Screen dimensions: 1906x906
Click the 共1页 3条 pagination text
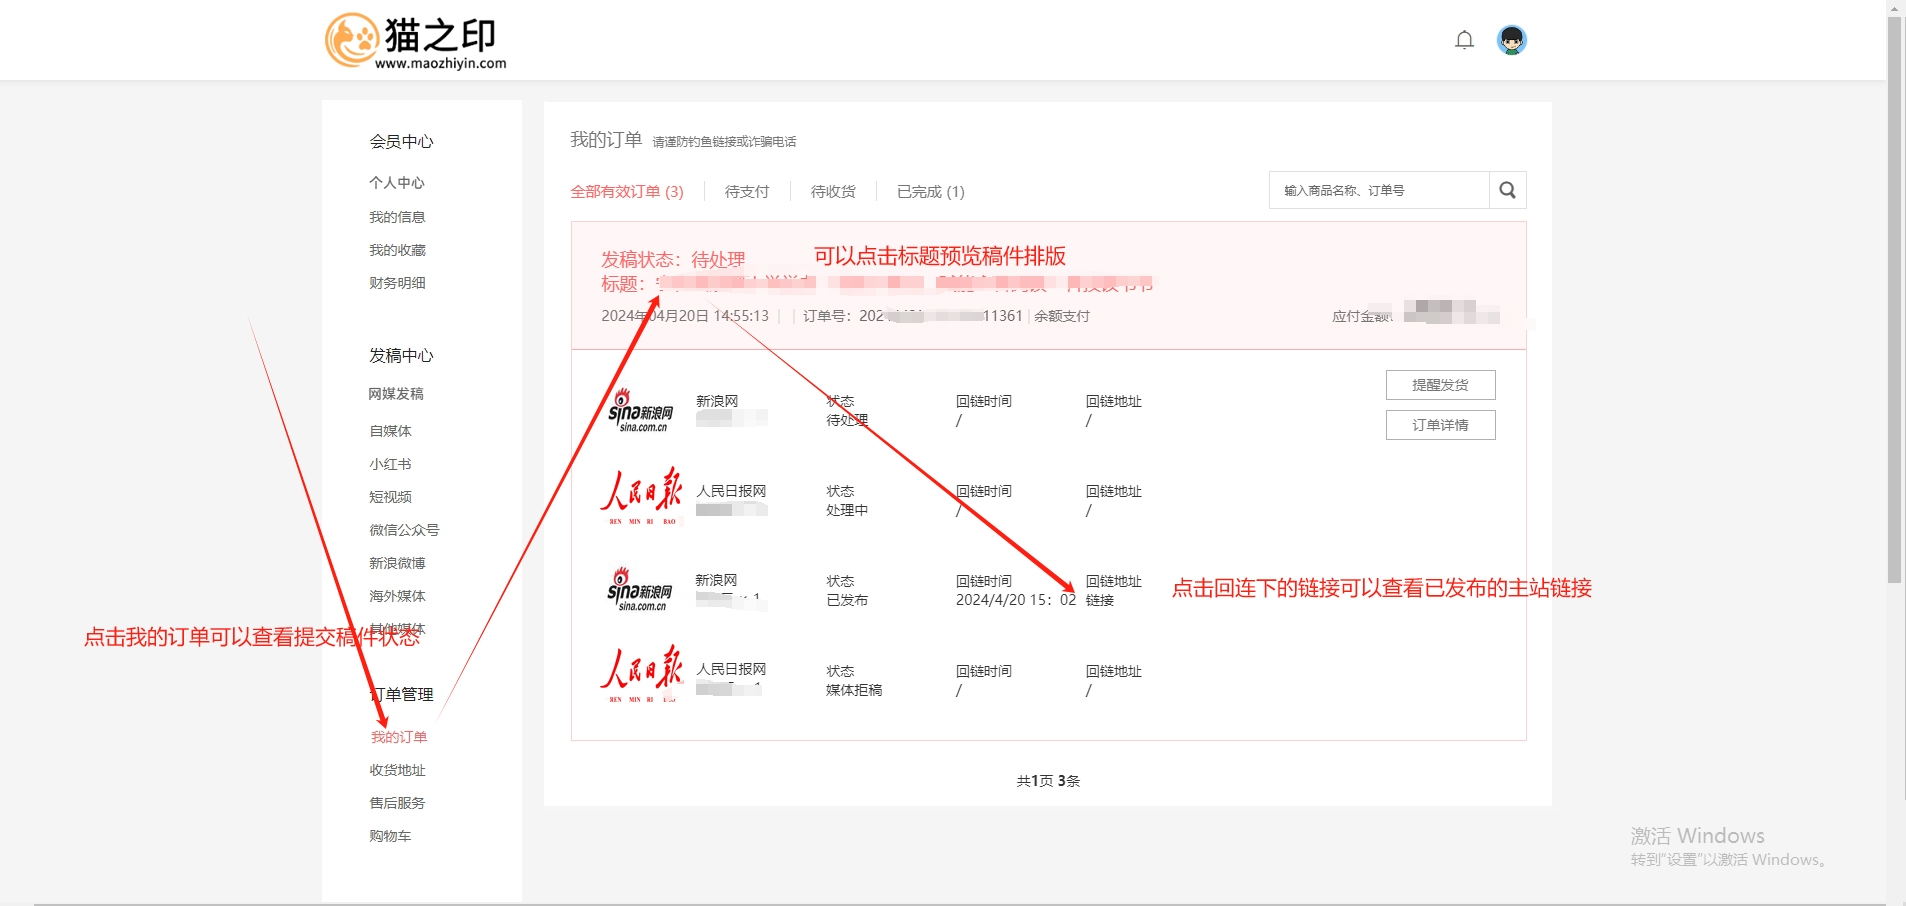tap(1048, 781)
